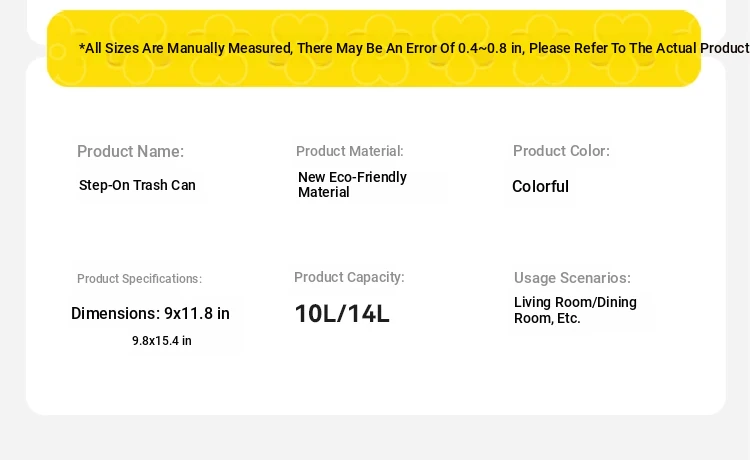Screen dimensions: 750x460
Task: Click 'Dimensions: 9x11.8 in' text
Action: [x=150, y=314]
